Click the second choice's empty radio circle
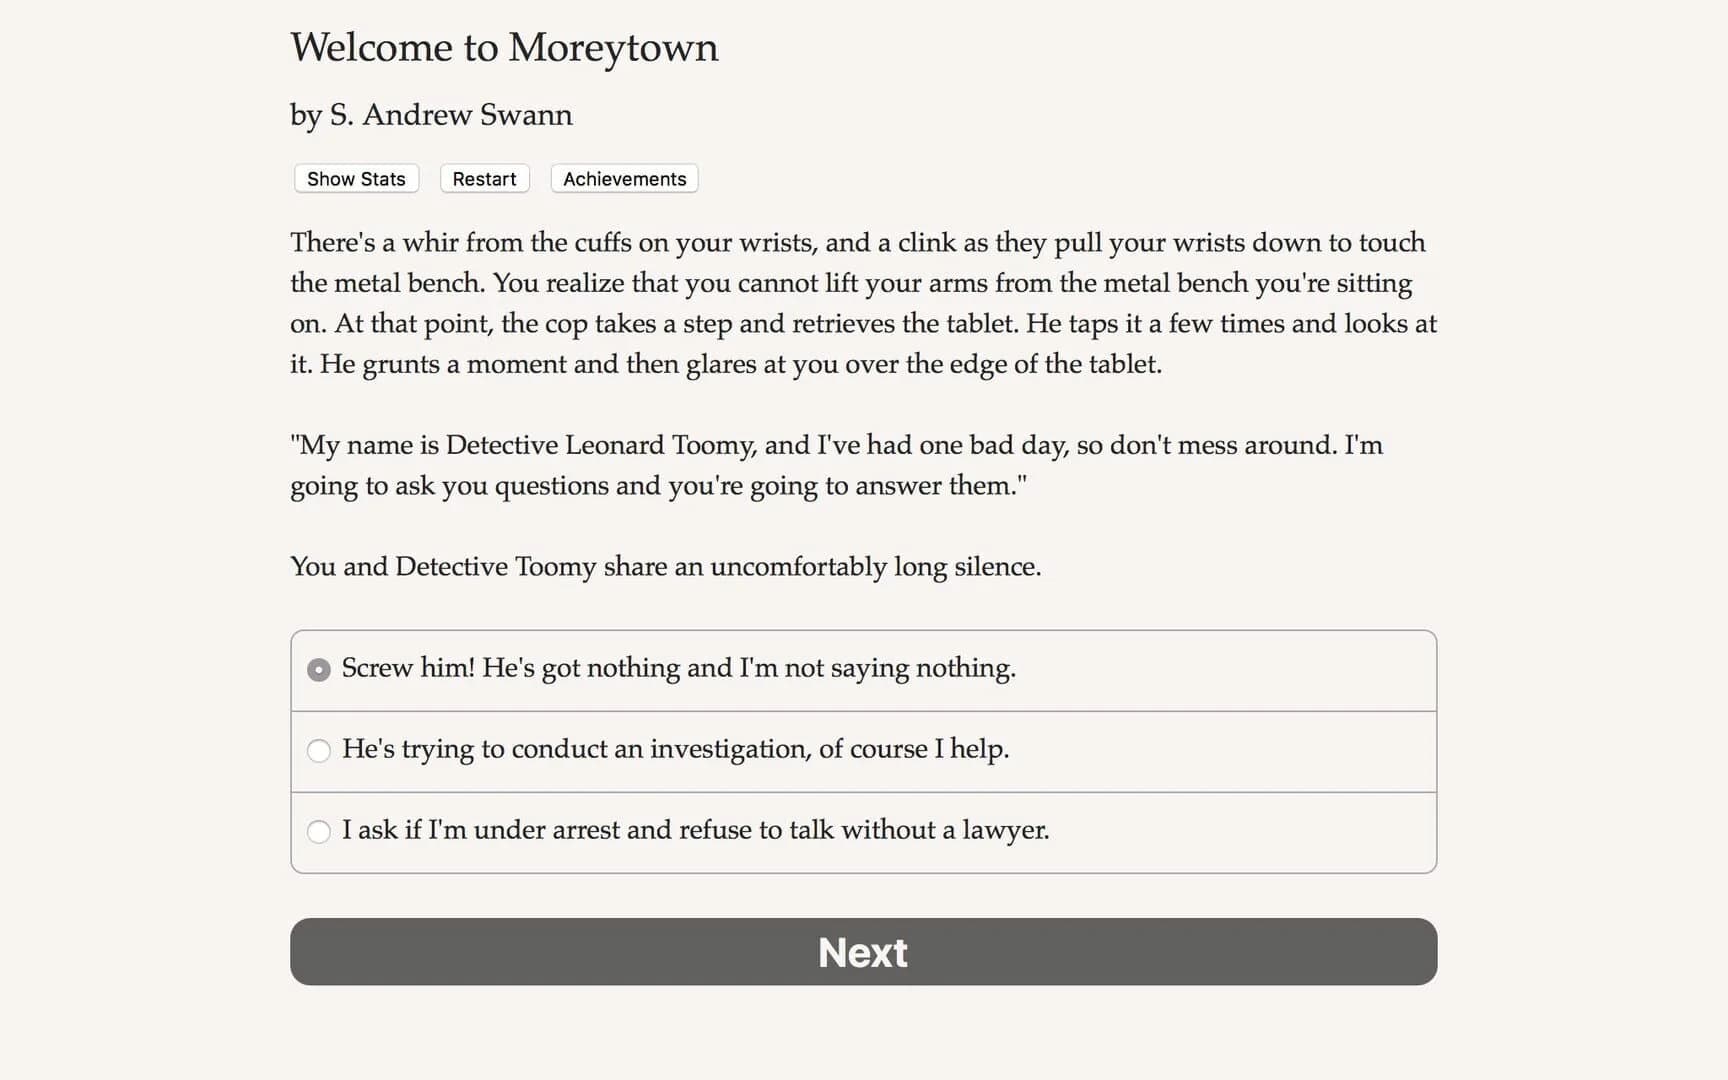This screenshot has height=1080, width=1728. [x=318, y=750]
